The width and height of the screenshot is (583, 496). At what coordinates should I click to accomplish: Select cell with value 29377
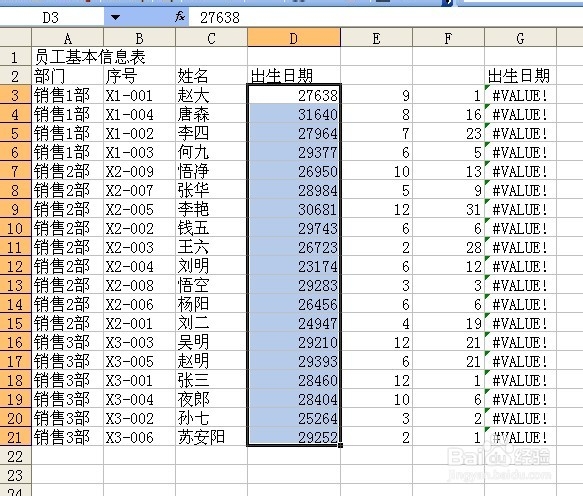(294, 152)
